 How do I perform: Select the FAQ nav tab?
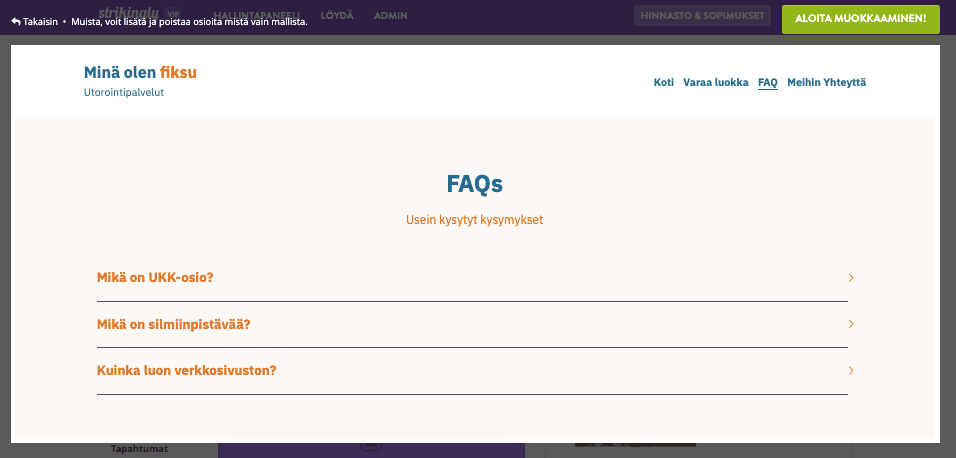[768, 82]
